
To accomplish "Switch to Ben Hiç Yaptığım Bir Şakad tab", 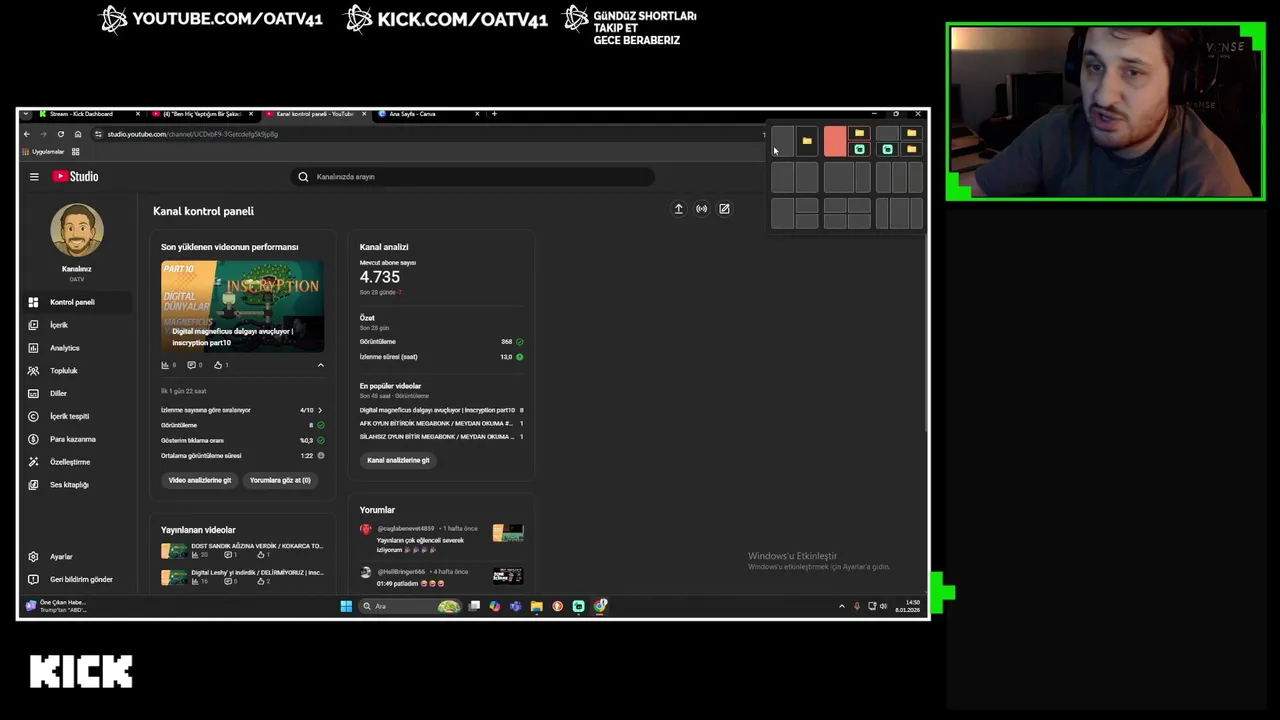I will pos(200,114).
